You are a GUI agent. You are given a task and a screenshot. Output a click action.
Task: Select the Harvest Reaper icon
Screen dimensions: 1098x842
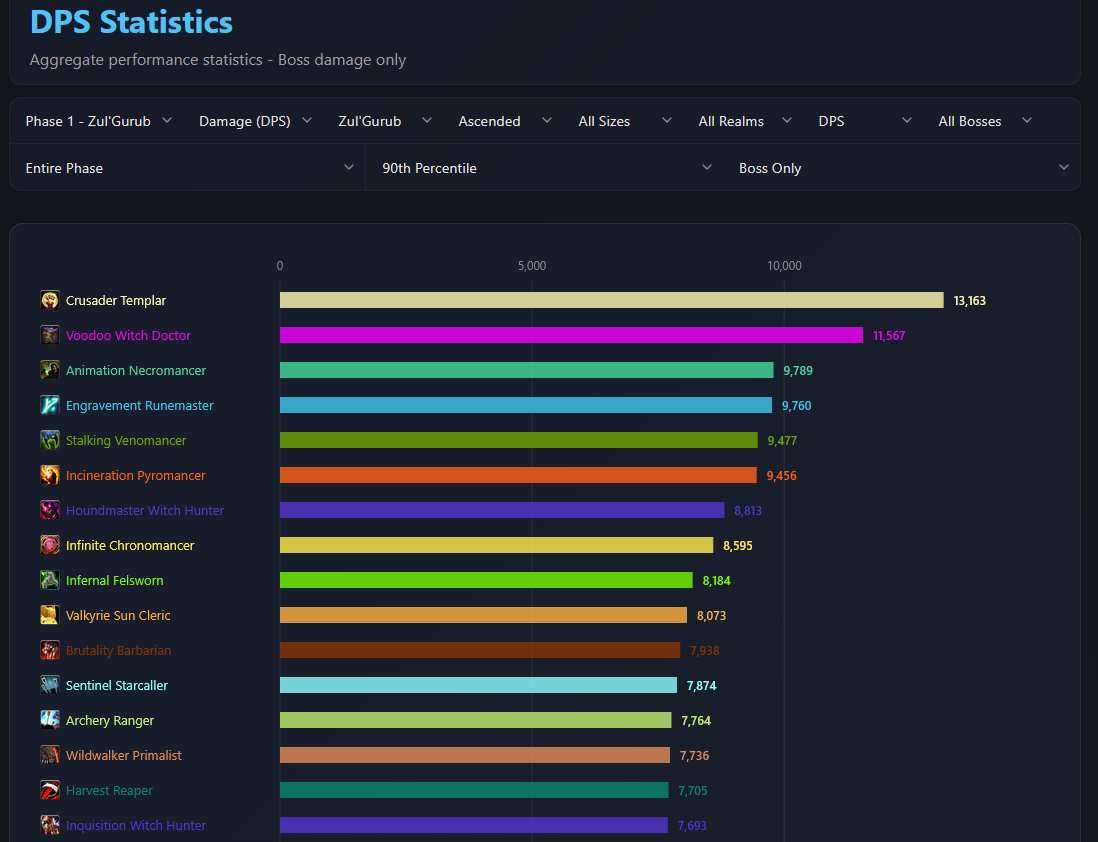click(50, 791)
